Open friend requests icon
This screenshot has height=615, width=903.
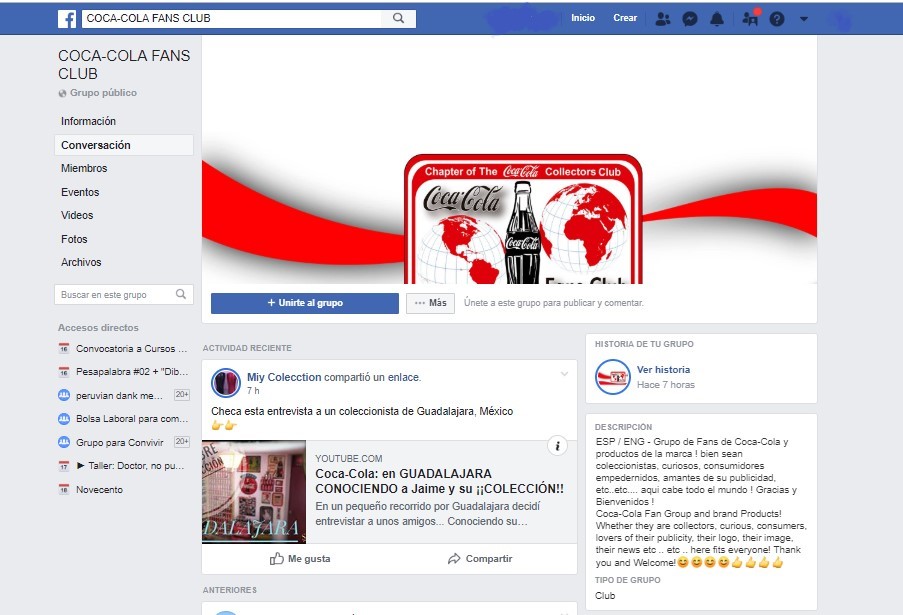tap(663, 19)
